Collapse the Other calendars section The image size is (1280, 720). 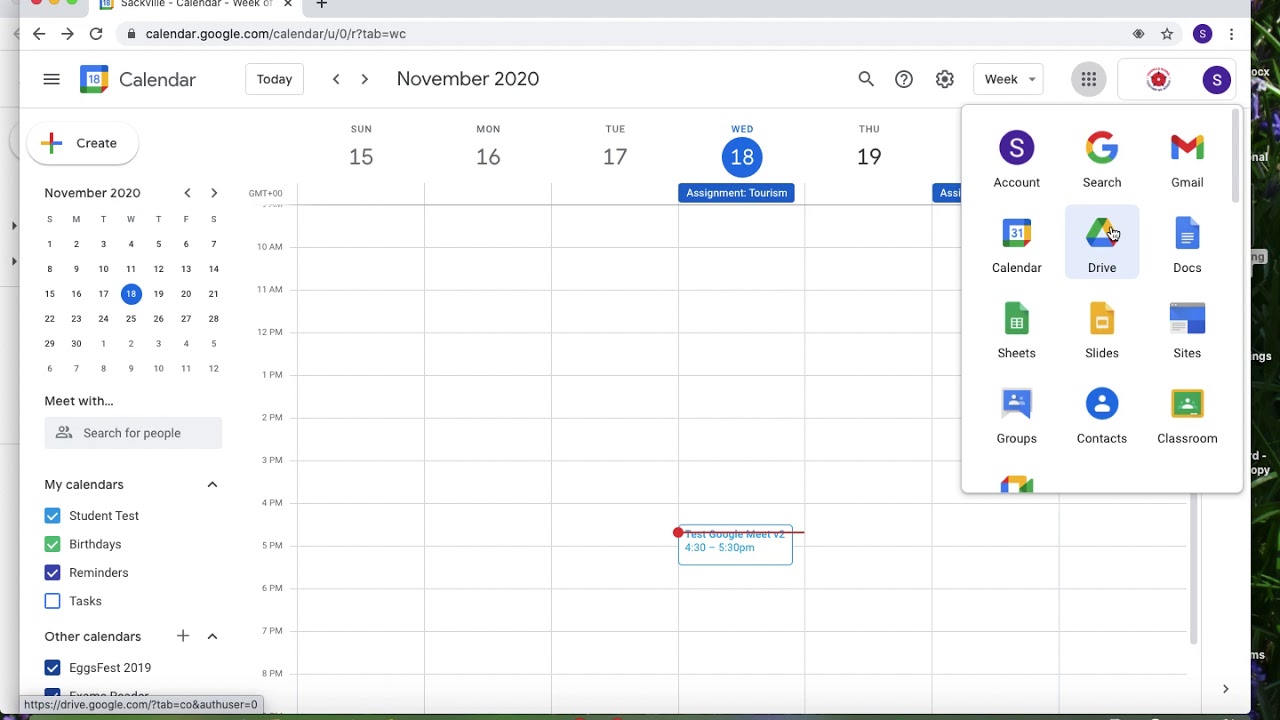pos(212,636)
